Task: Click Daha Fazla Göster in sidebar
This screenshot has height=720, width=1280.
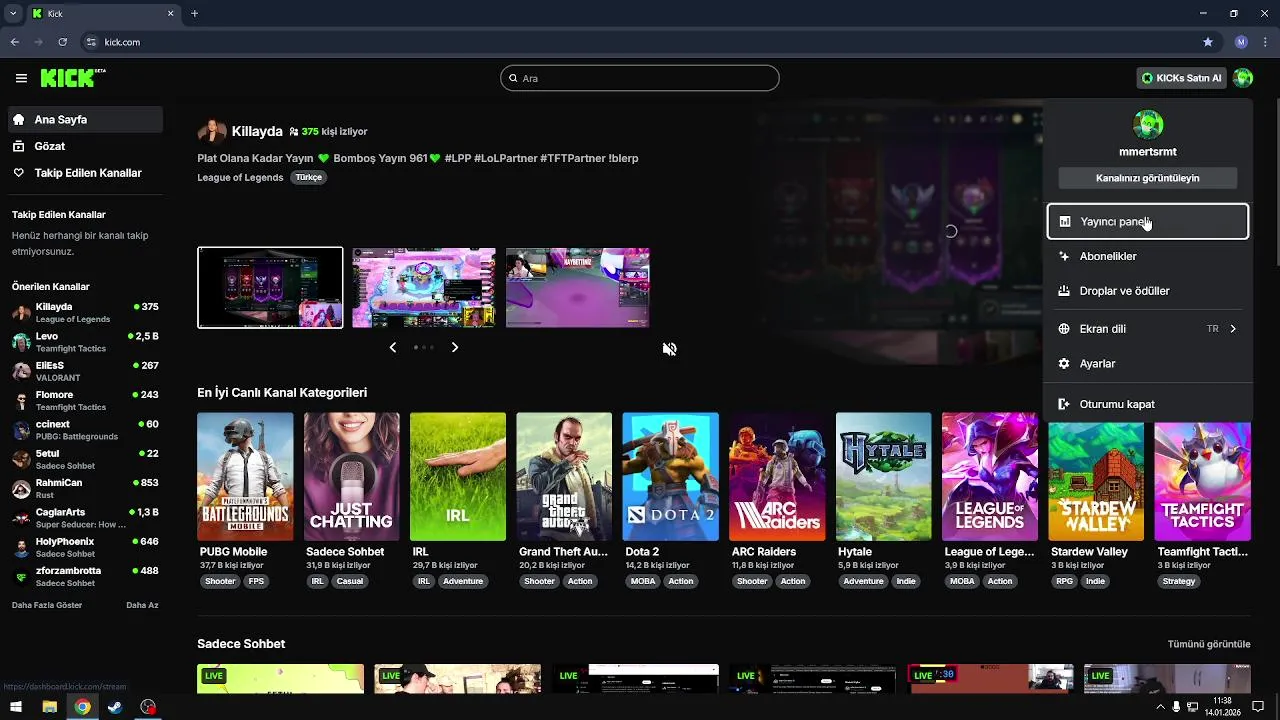Action: tap(47, 605)
